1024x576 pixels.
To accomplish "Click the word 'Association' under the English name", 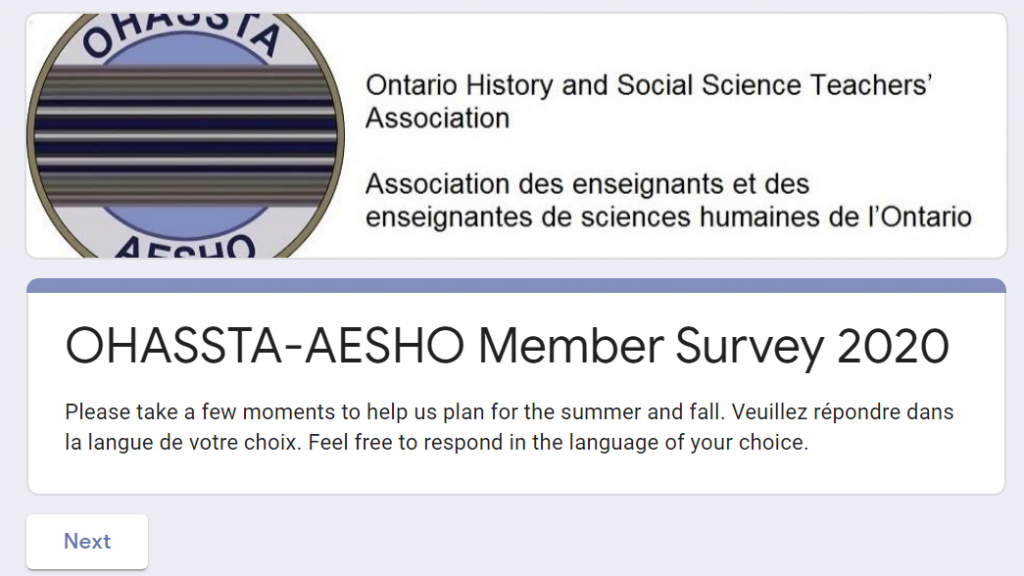I will click(x=438, y=118).
